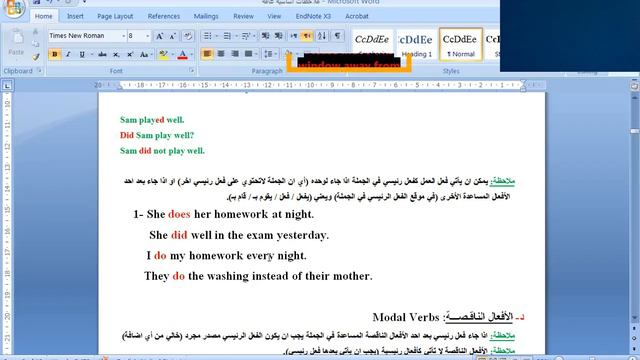Image resolution: width=640 pixels, height=360 pixels.
Task: Center the text alignment
Action: (221, 54)
